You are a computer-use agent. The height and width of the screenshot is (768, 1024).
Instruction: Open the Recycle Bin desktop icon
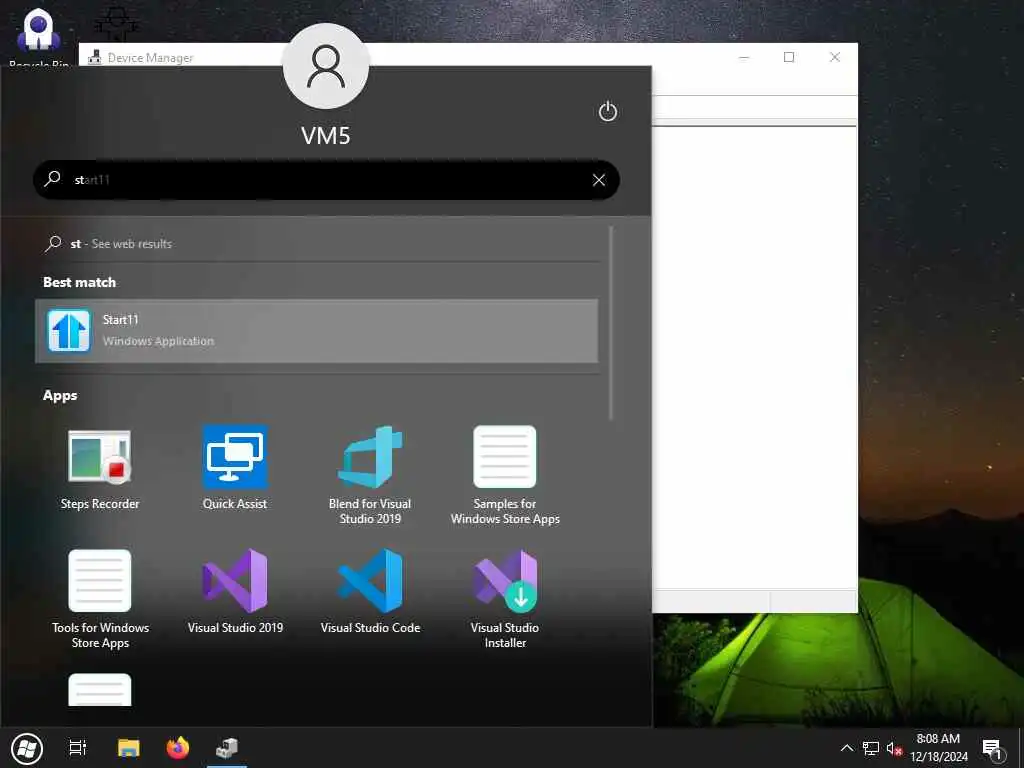tap(39, 36)
